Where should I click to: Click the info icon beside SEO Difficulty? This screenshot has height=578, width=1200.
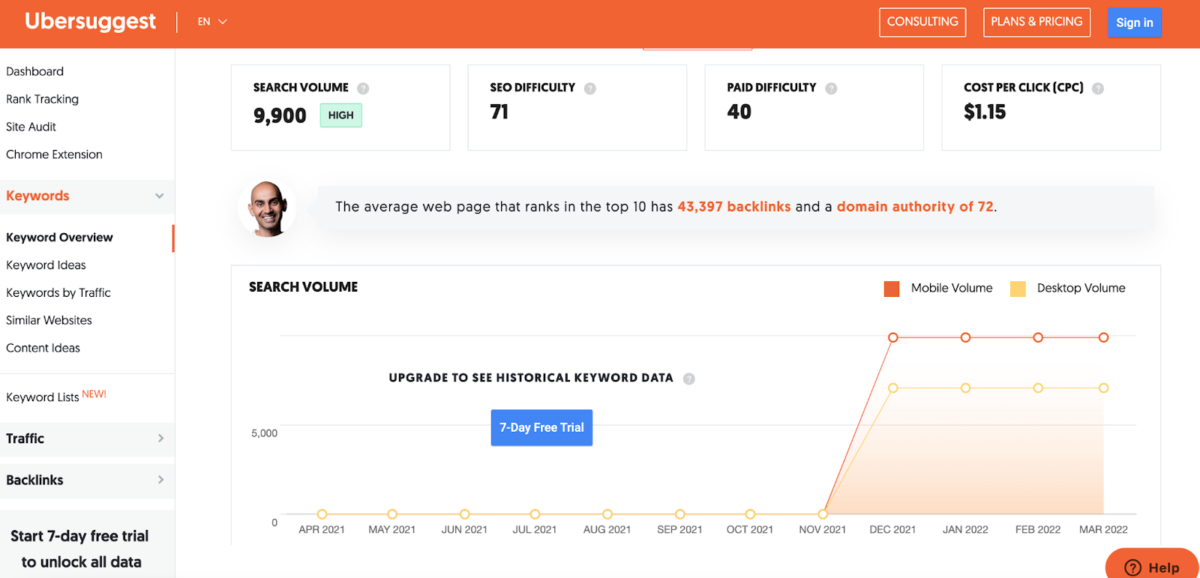(590, 88)
